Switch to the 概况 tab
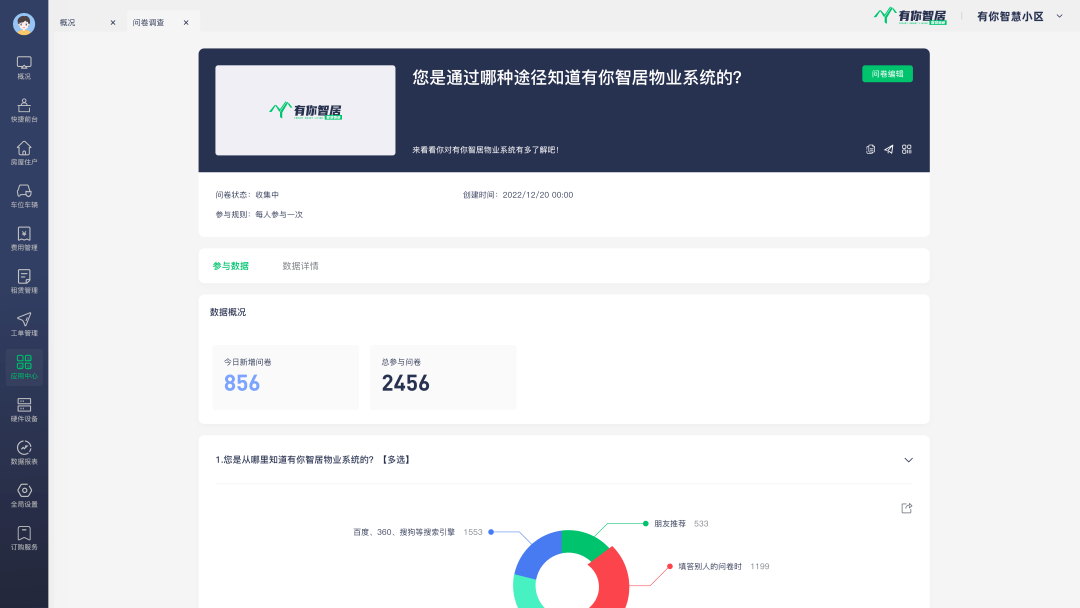Image resolution: width=1080 pixels, height=608 pixels. point(68,23)
